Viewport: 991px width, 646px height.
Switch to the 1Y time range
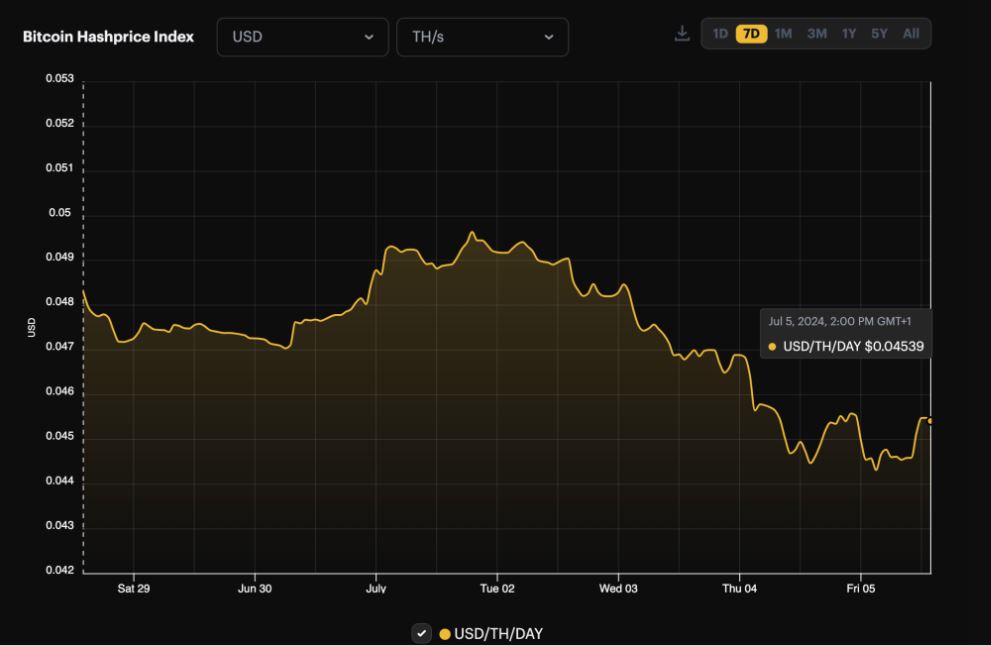(849, 34)
